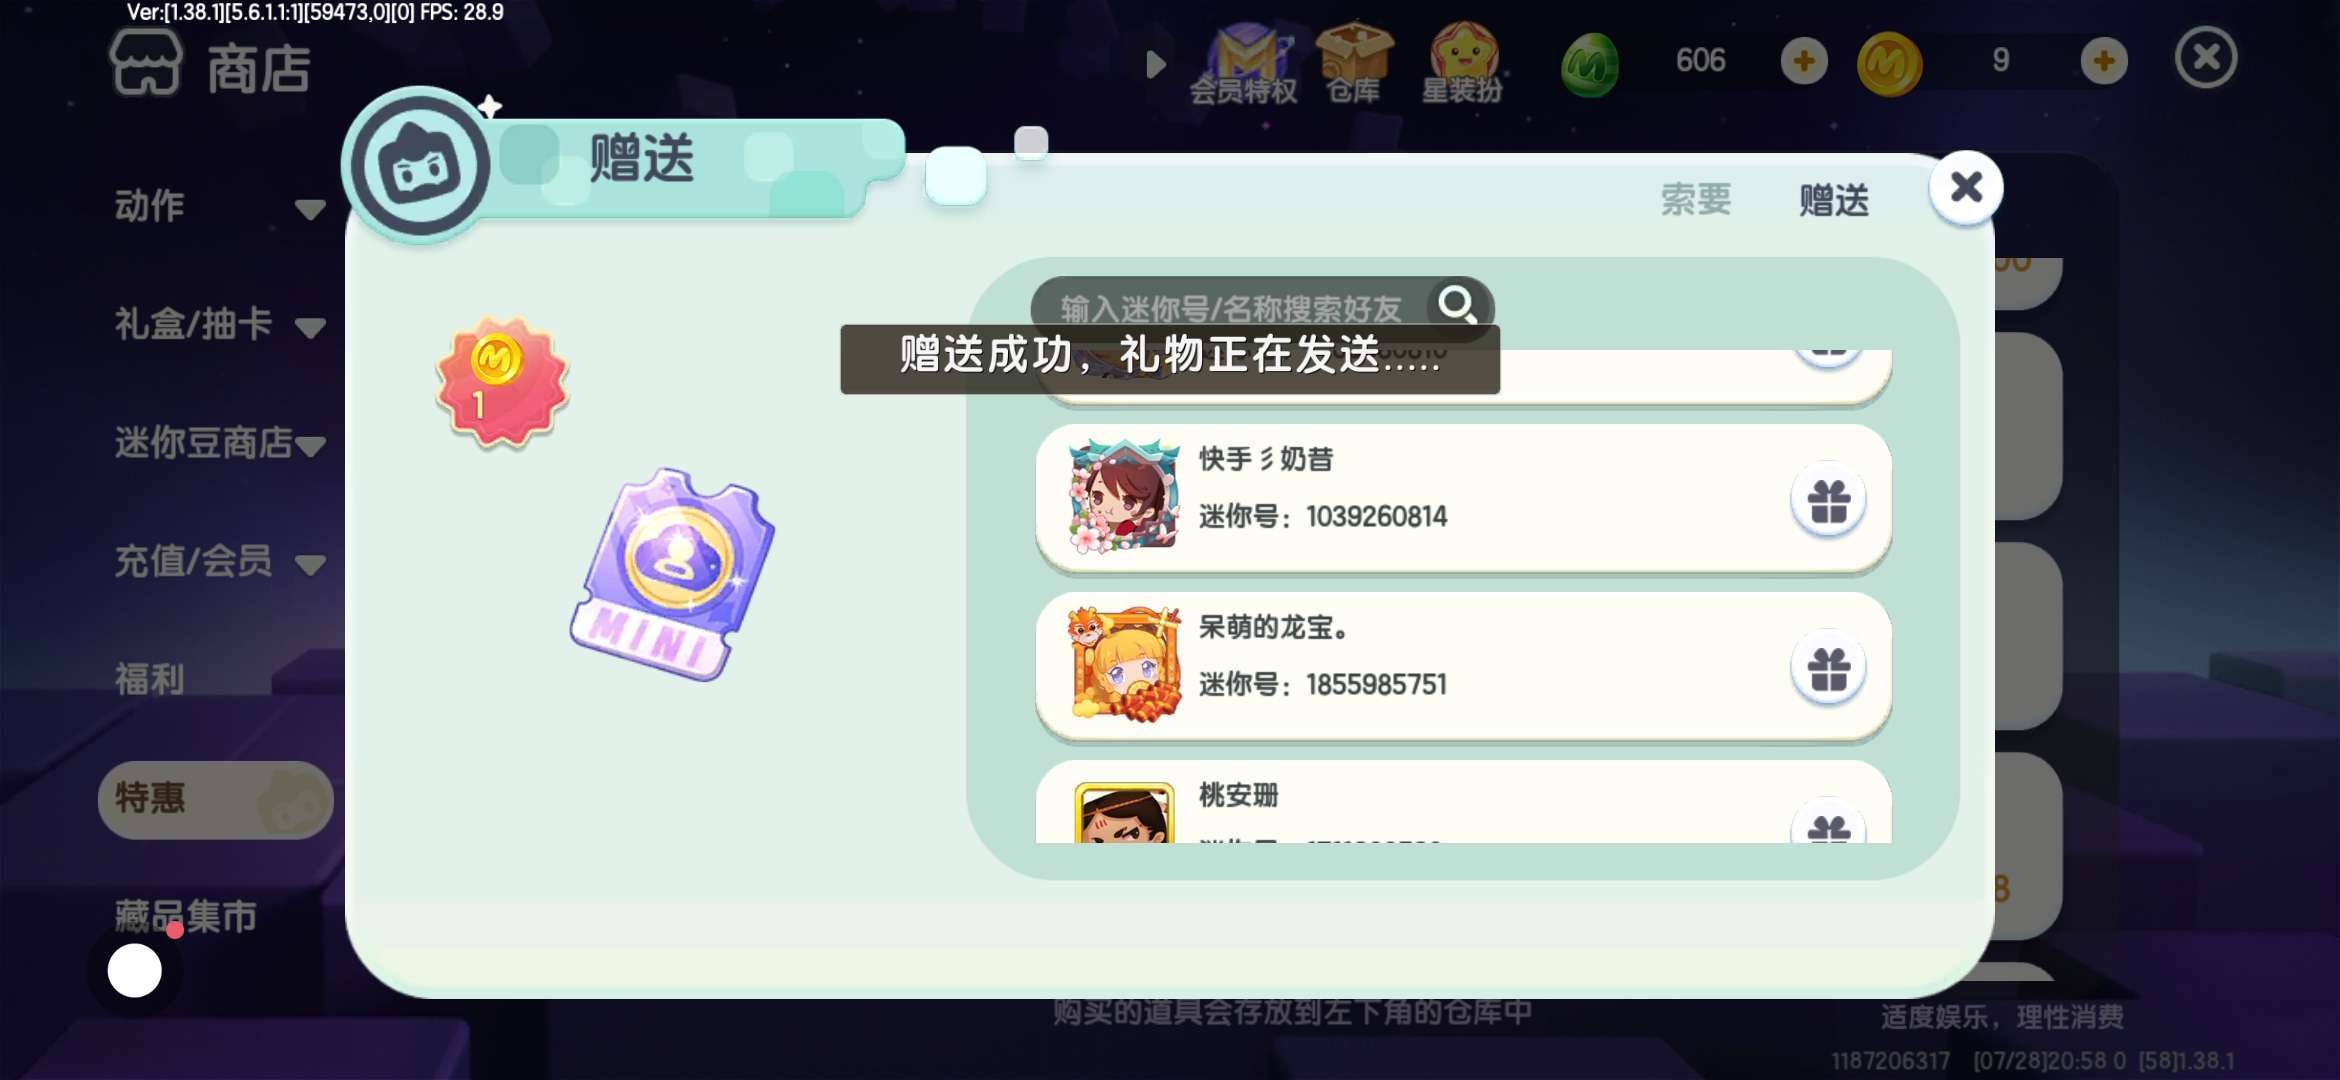2340x1080 pixels.
Task: Expand the 动作 category
Action: click(x=218, y=207)
